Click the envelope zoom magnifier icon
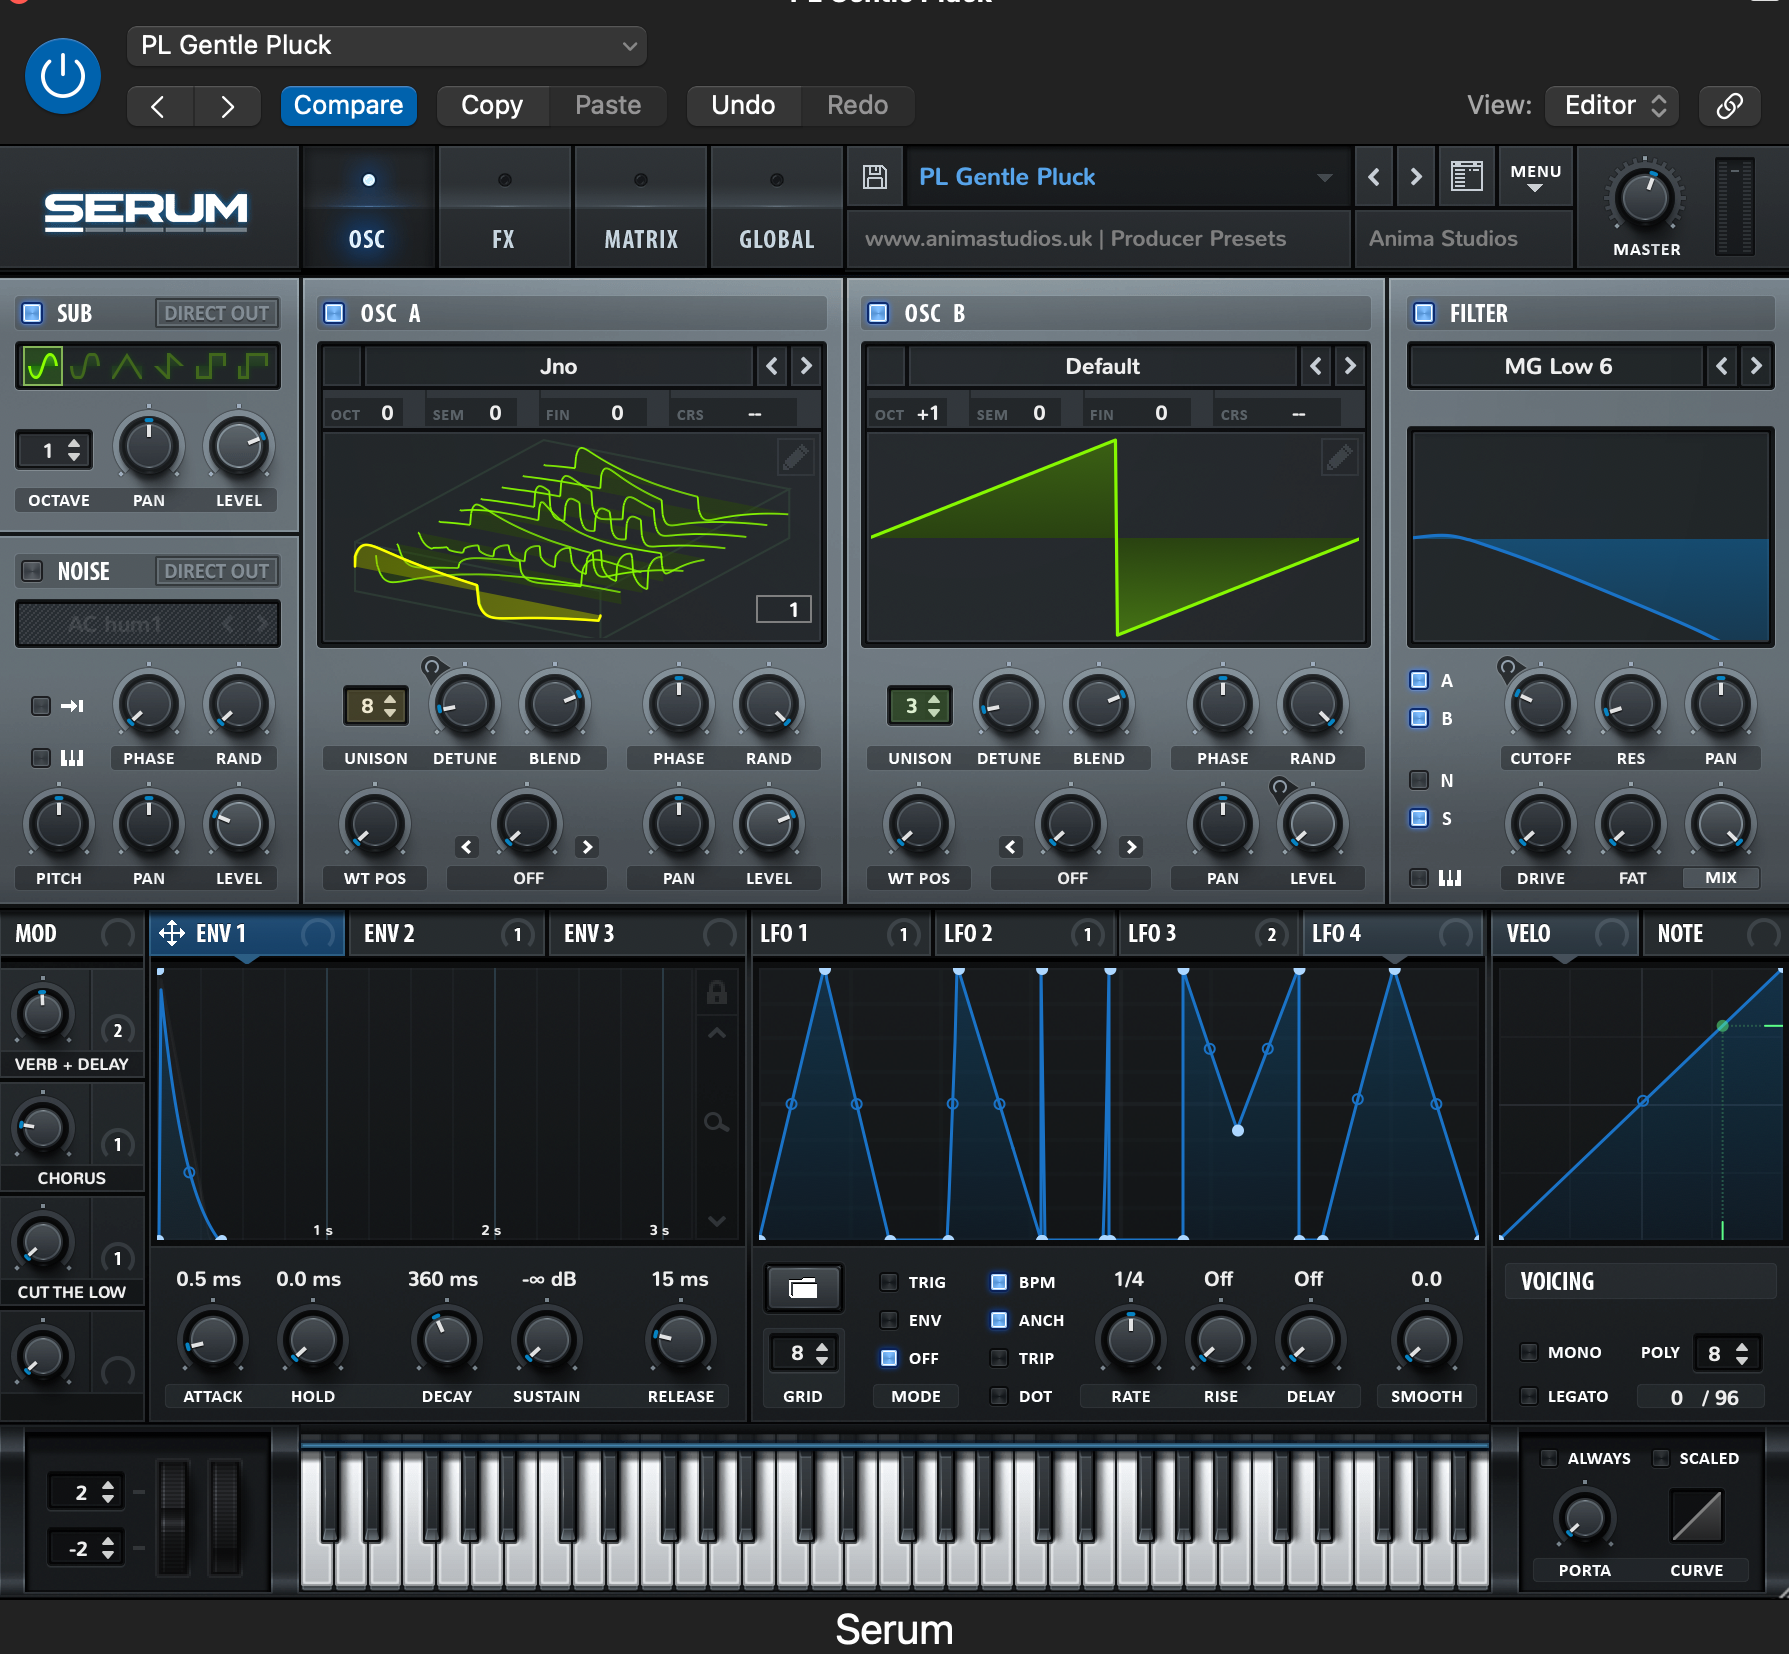This screenshot has width=1789, height=1654. click(x=716, y=1122)
